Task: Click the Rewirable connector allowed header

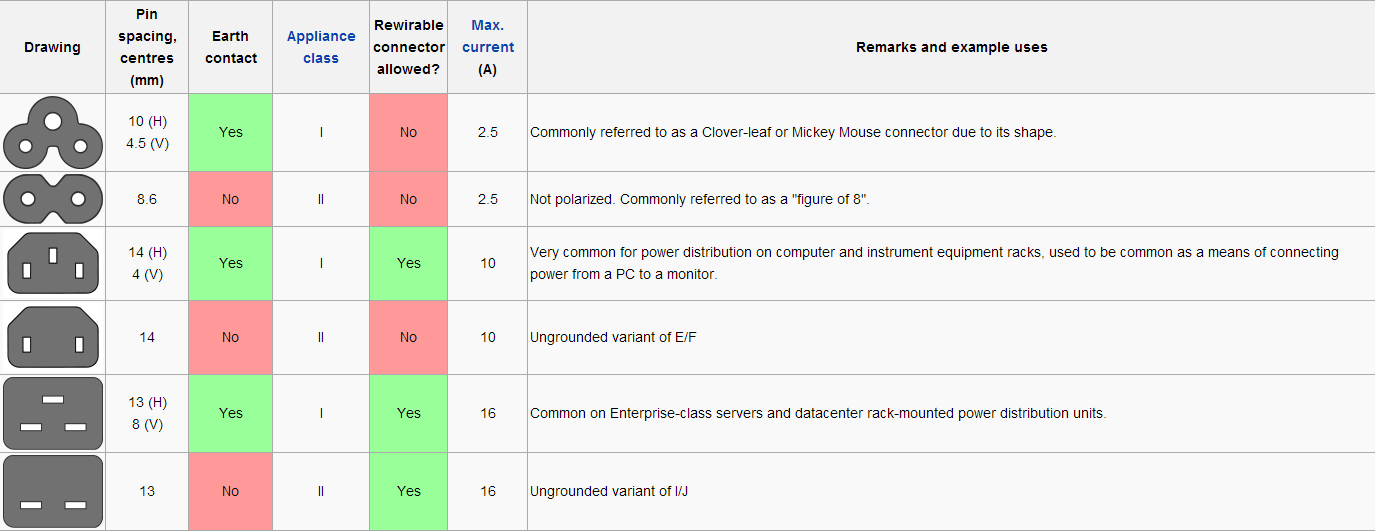Action: pyautogui.click(x=409, y=47)
